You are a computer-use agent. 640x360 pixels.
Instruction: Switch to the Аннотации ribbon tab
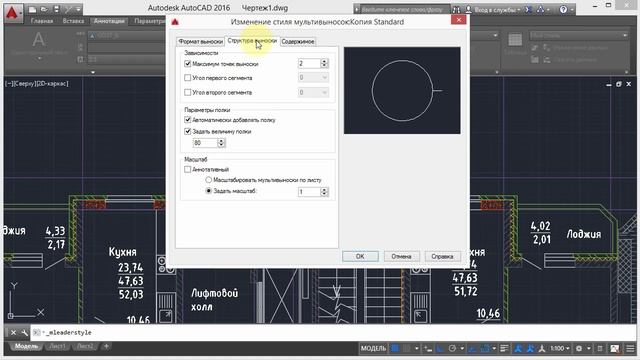coord(109,21)
